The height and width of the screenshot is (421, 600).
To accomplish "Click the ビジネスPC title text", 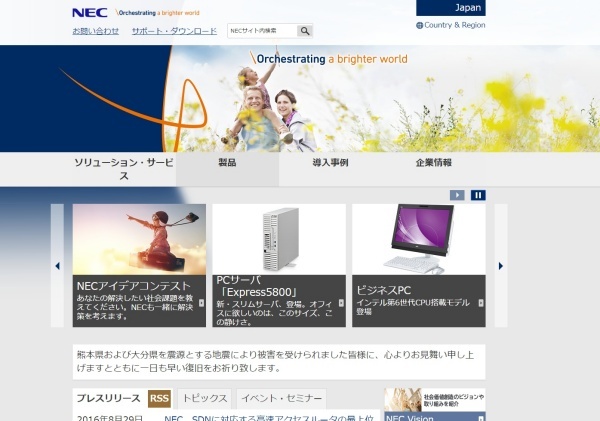I will pos(383,290).
